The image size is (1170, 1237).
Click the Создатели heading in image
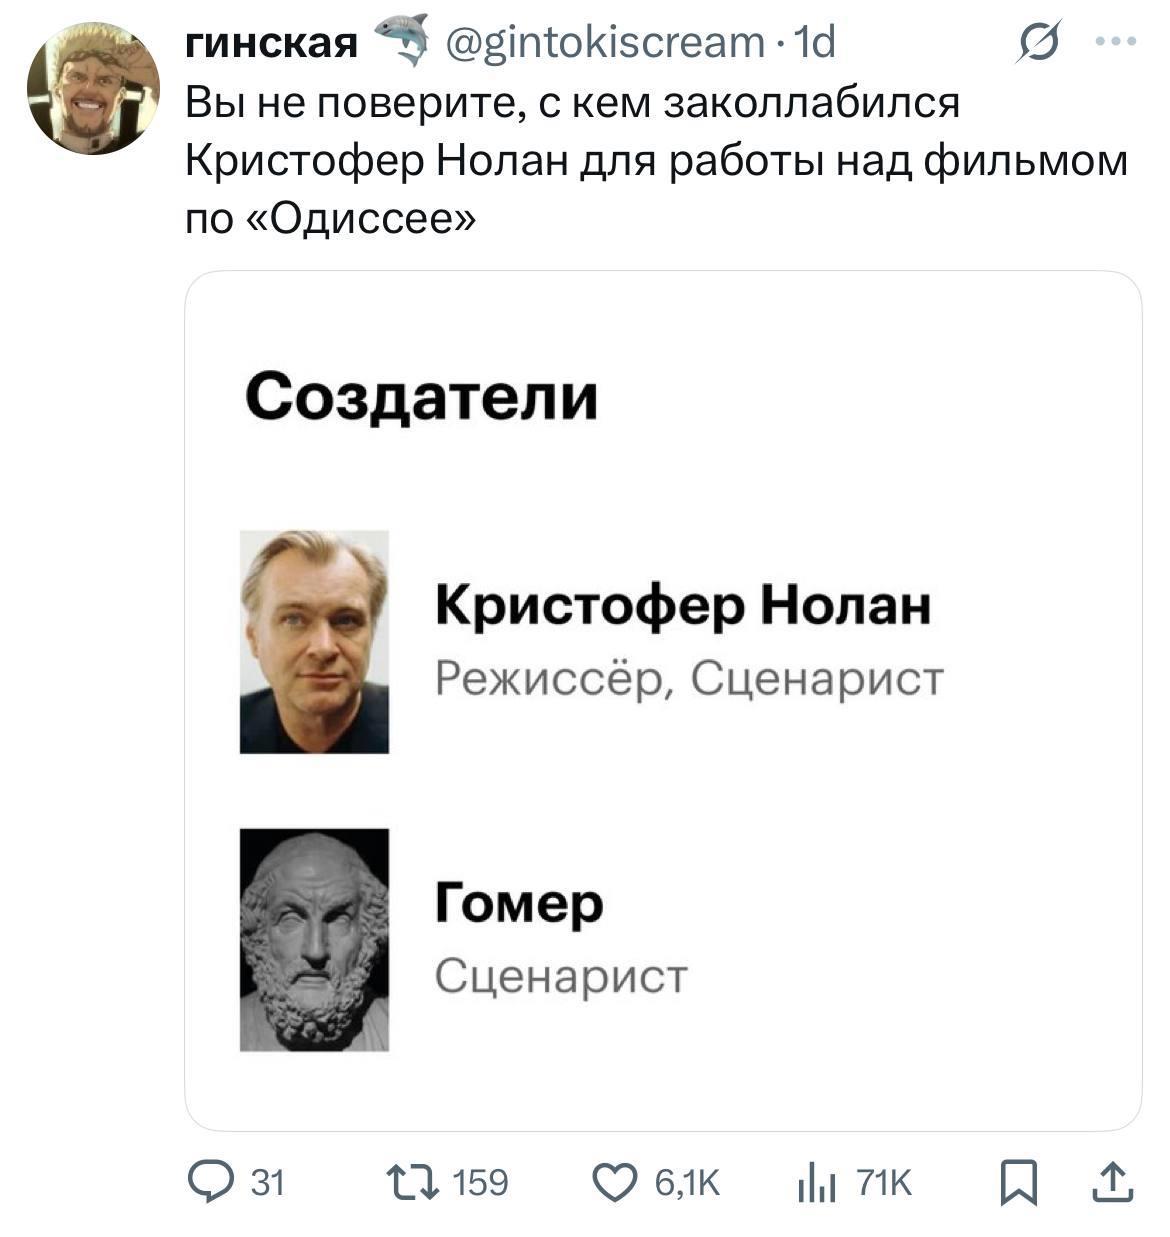pos(421,396)
